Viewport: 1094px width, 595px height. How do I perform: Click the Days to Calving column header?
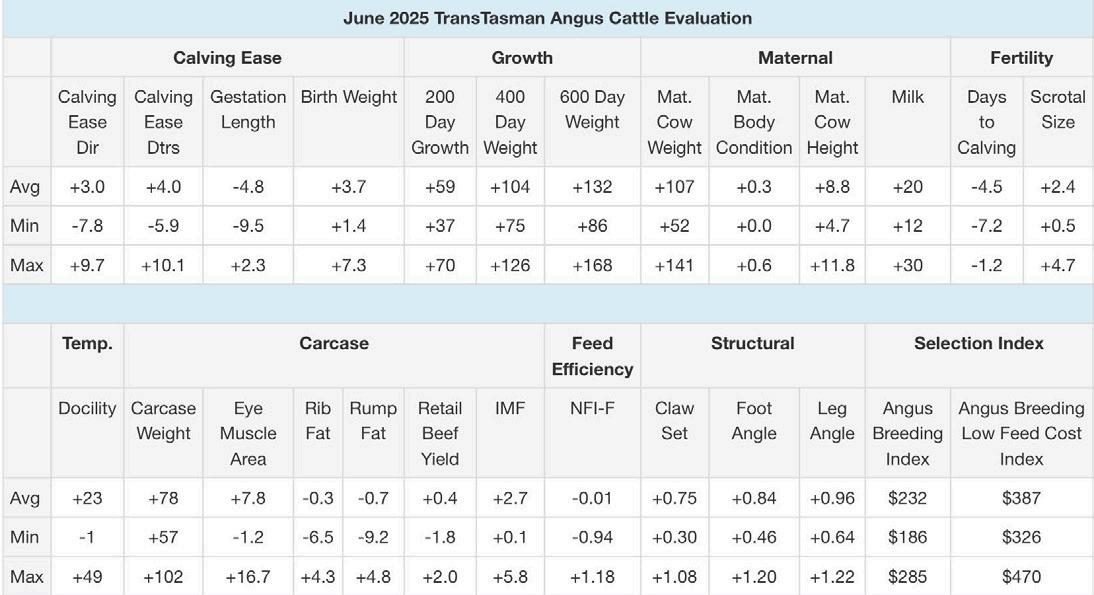(986, 122)
